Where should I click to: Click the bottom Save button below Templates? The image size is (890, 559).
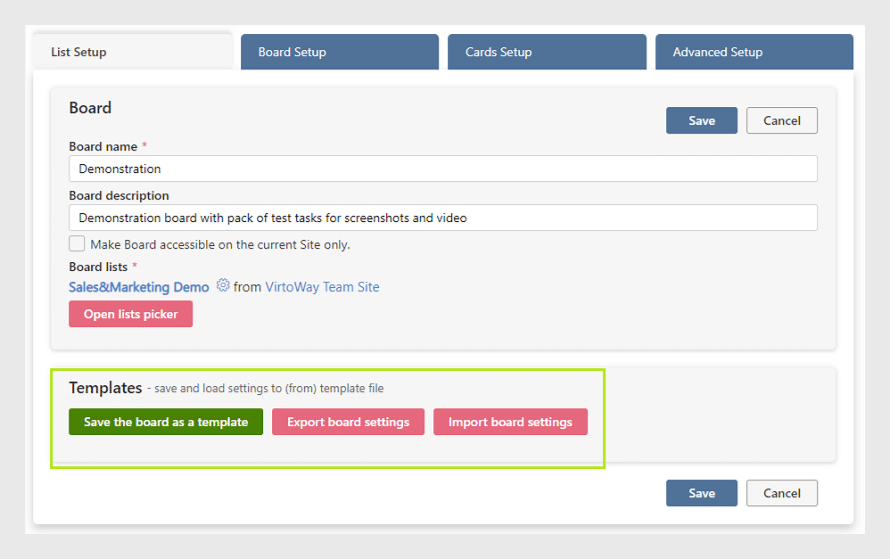tap(702, 493)
